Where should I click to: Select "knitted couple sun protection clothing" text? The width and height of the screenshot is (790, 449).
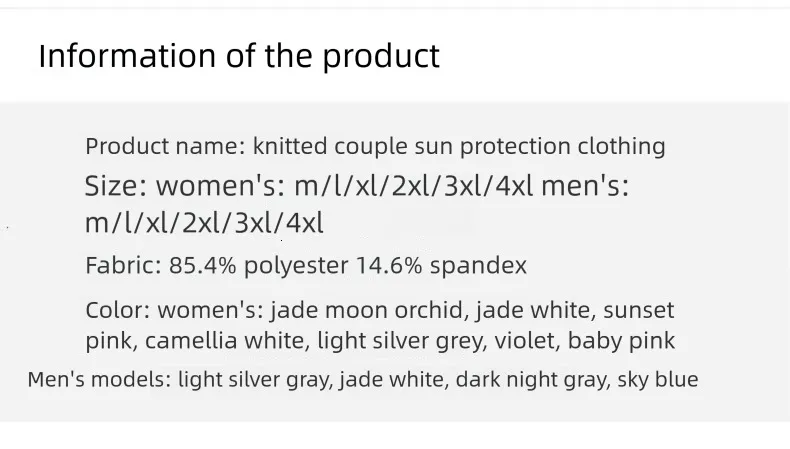tap(459, 146)
